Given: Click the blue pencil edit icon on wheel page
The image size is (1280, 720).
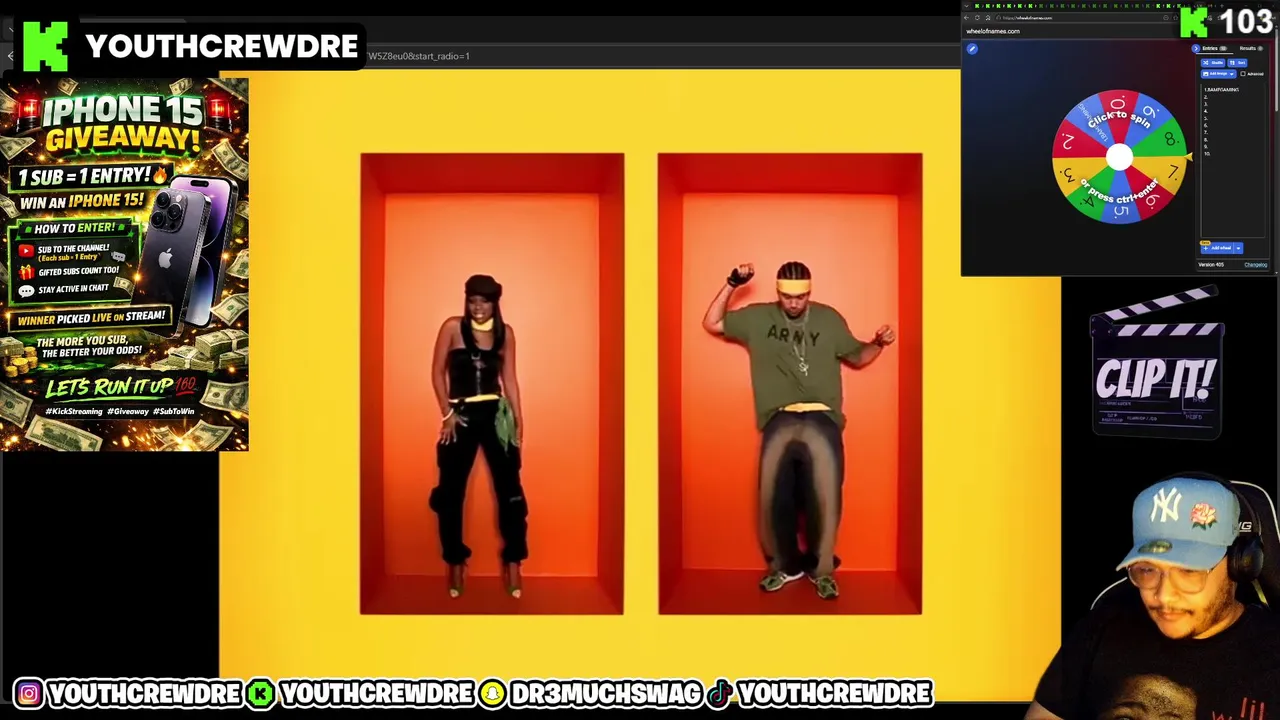Looking at the screenshot, I should click(972, 49).
